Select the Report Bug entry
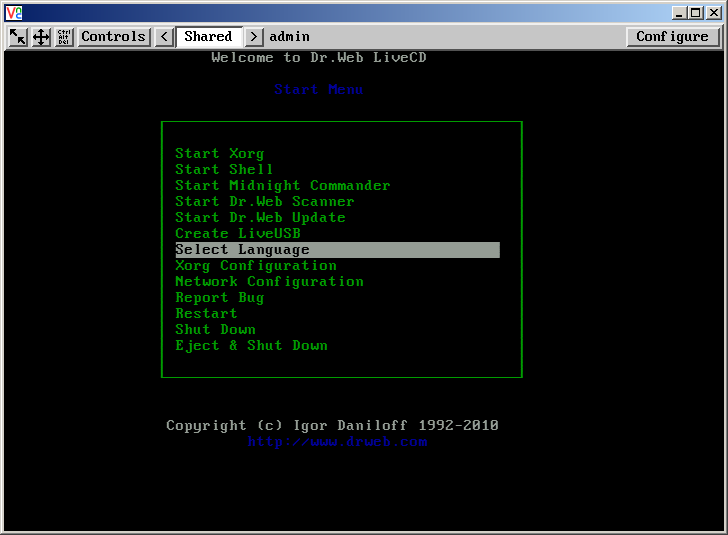The height and width of the screenshot is (535, 728). [220, 298]
